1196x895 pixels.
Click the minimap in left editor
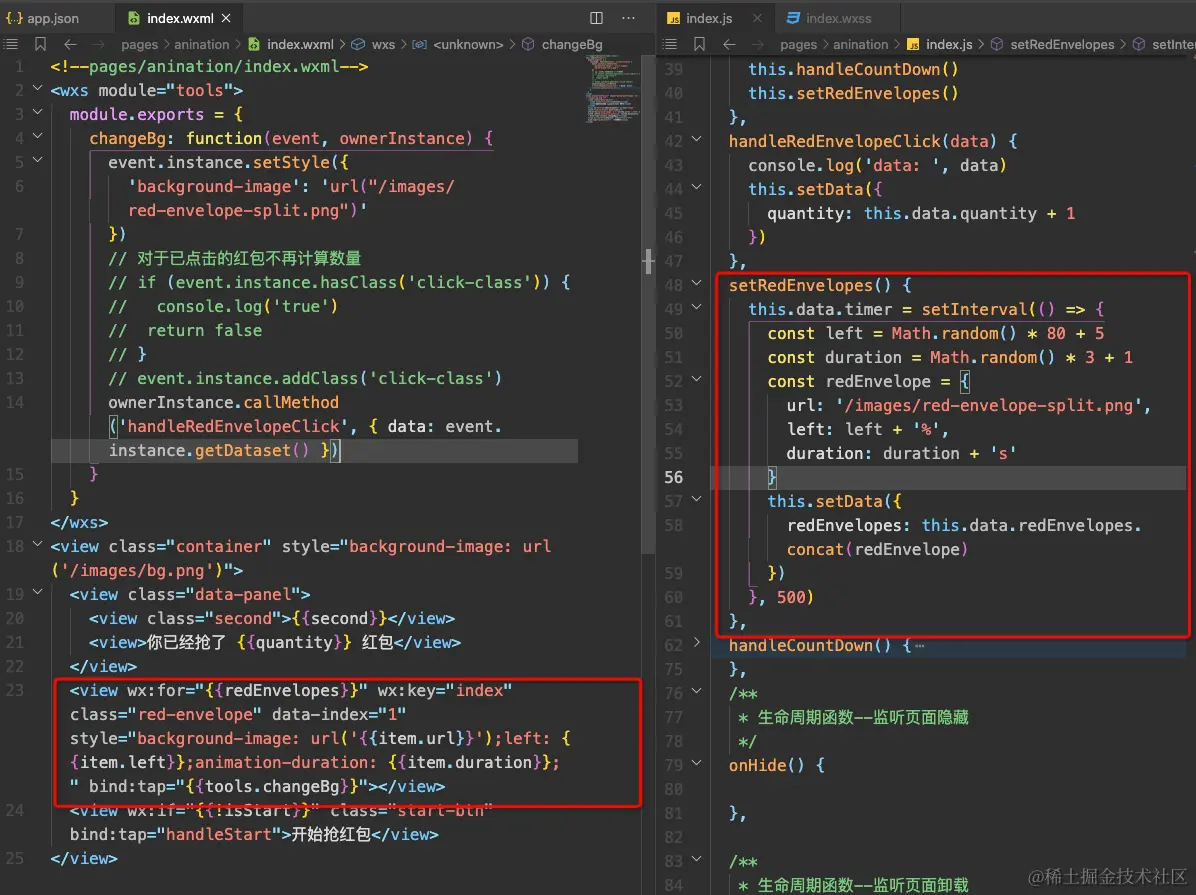[x=612, y=90]
